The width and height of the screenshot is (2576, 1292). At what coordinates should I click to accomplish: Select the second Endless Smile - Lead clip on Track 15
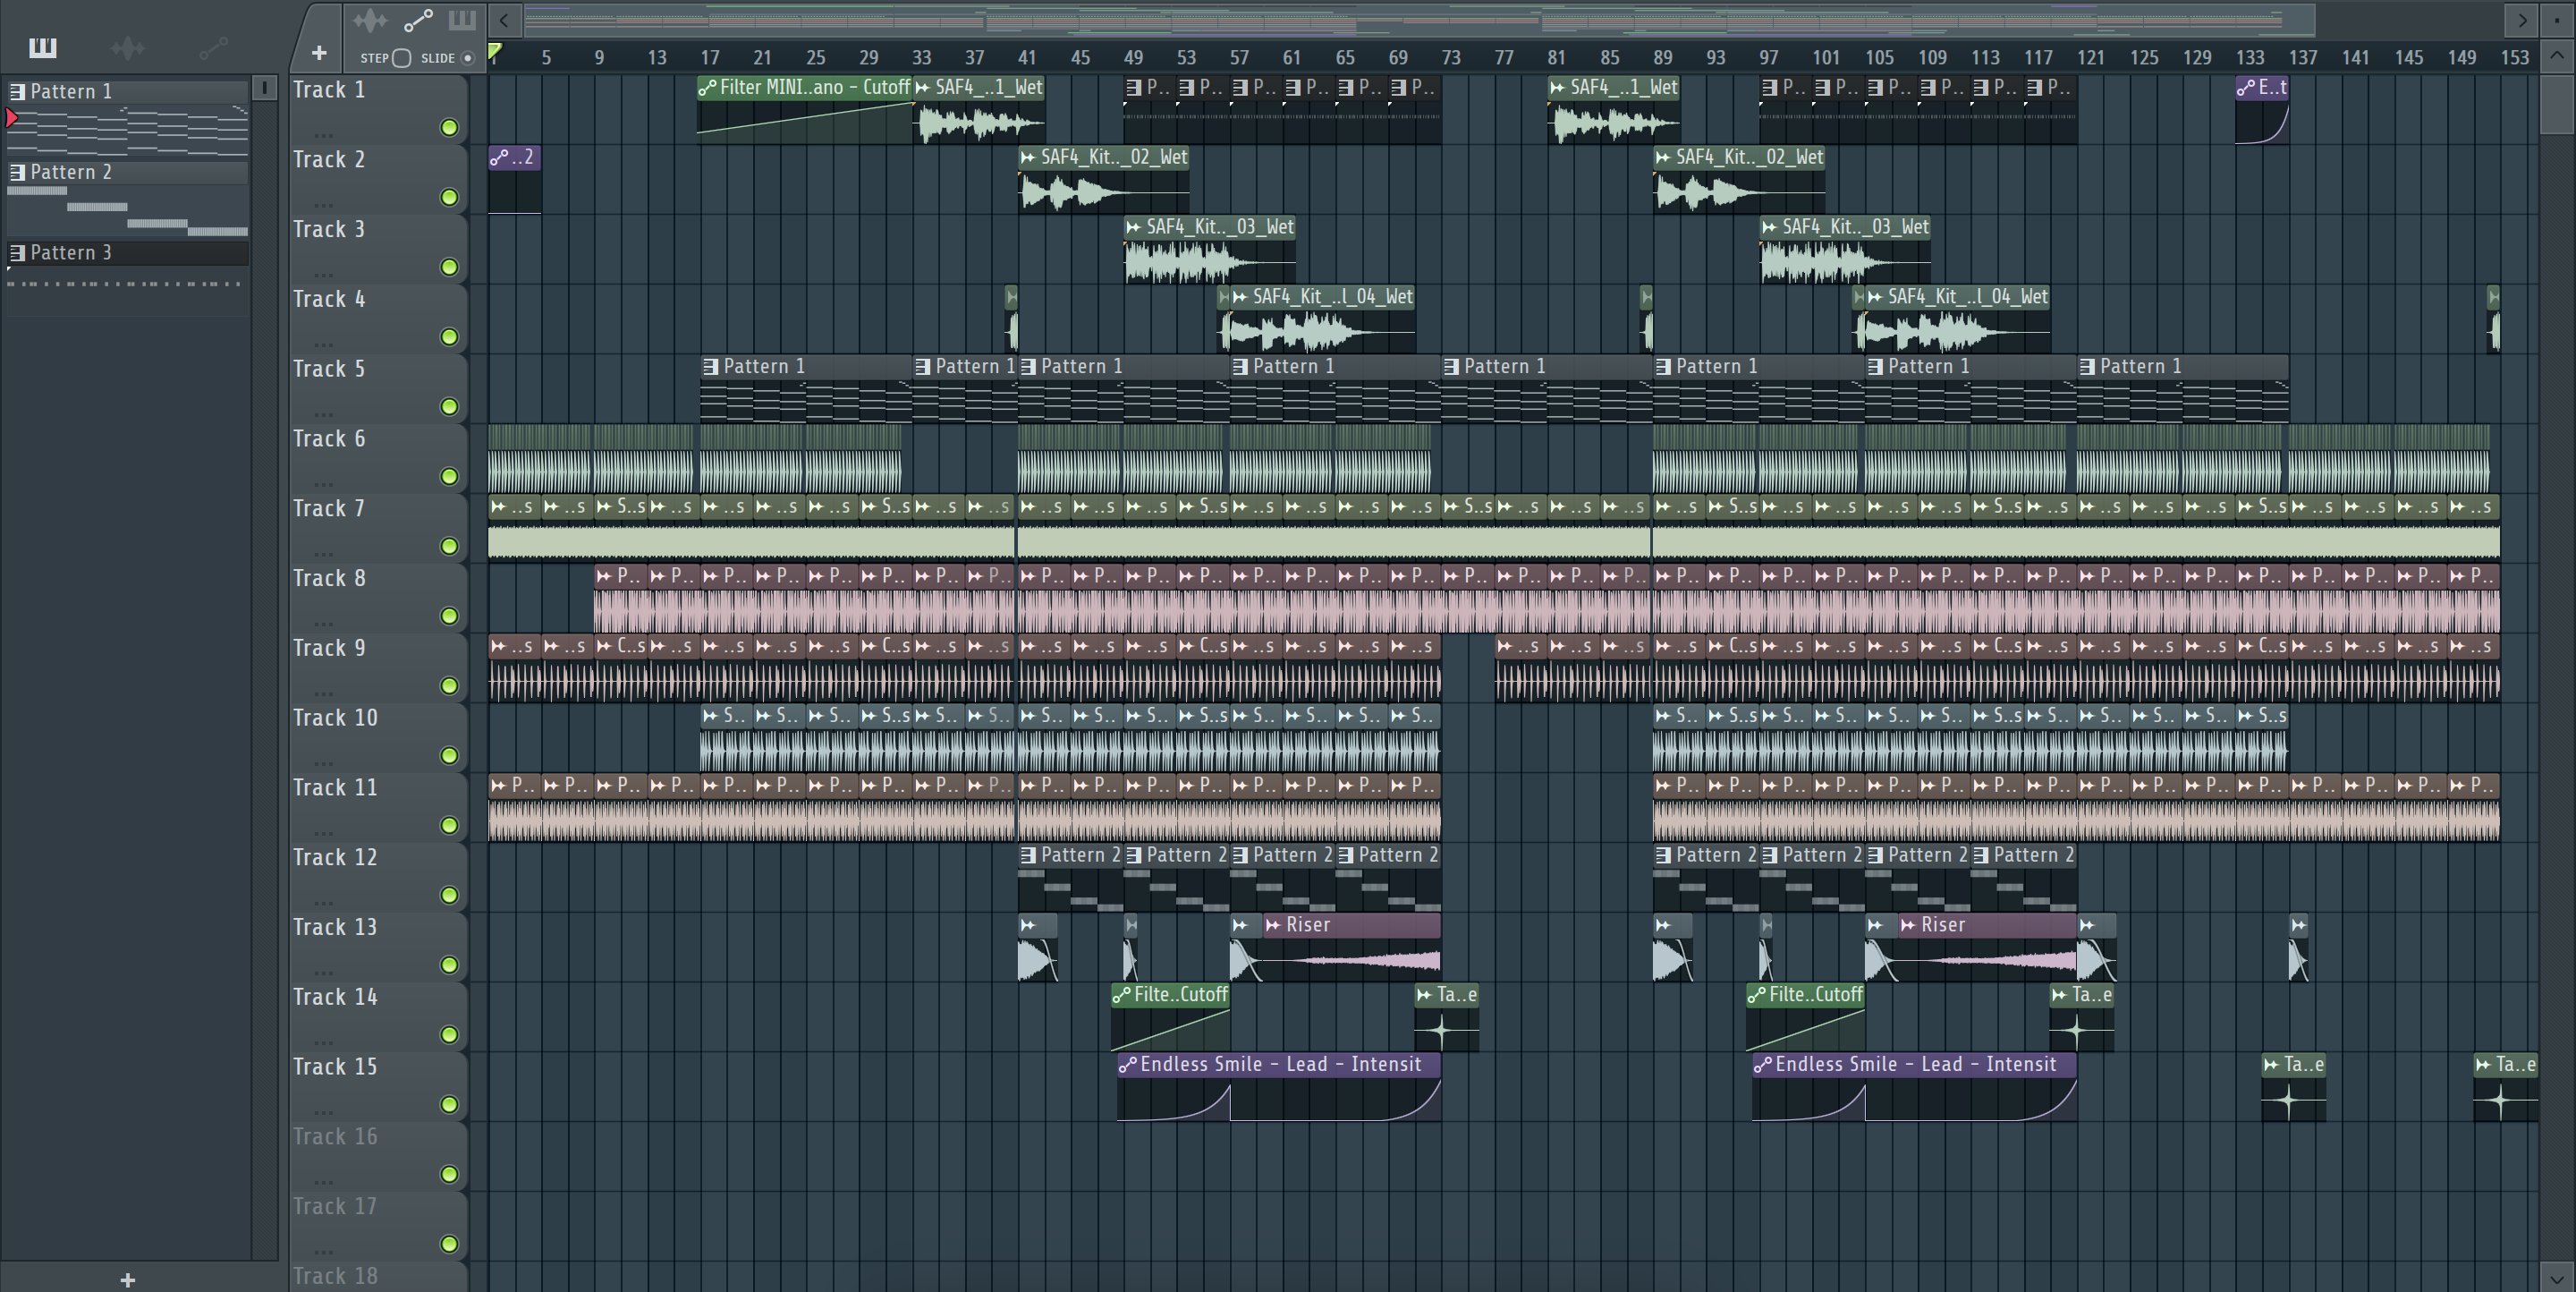pyautogui.click(x=1914, y=1088)
